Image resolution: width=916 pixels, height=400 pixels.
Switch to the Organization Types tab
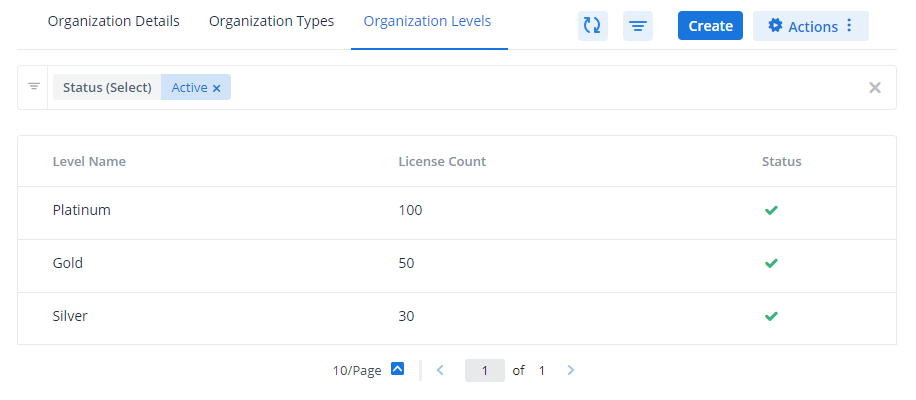271,21
